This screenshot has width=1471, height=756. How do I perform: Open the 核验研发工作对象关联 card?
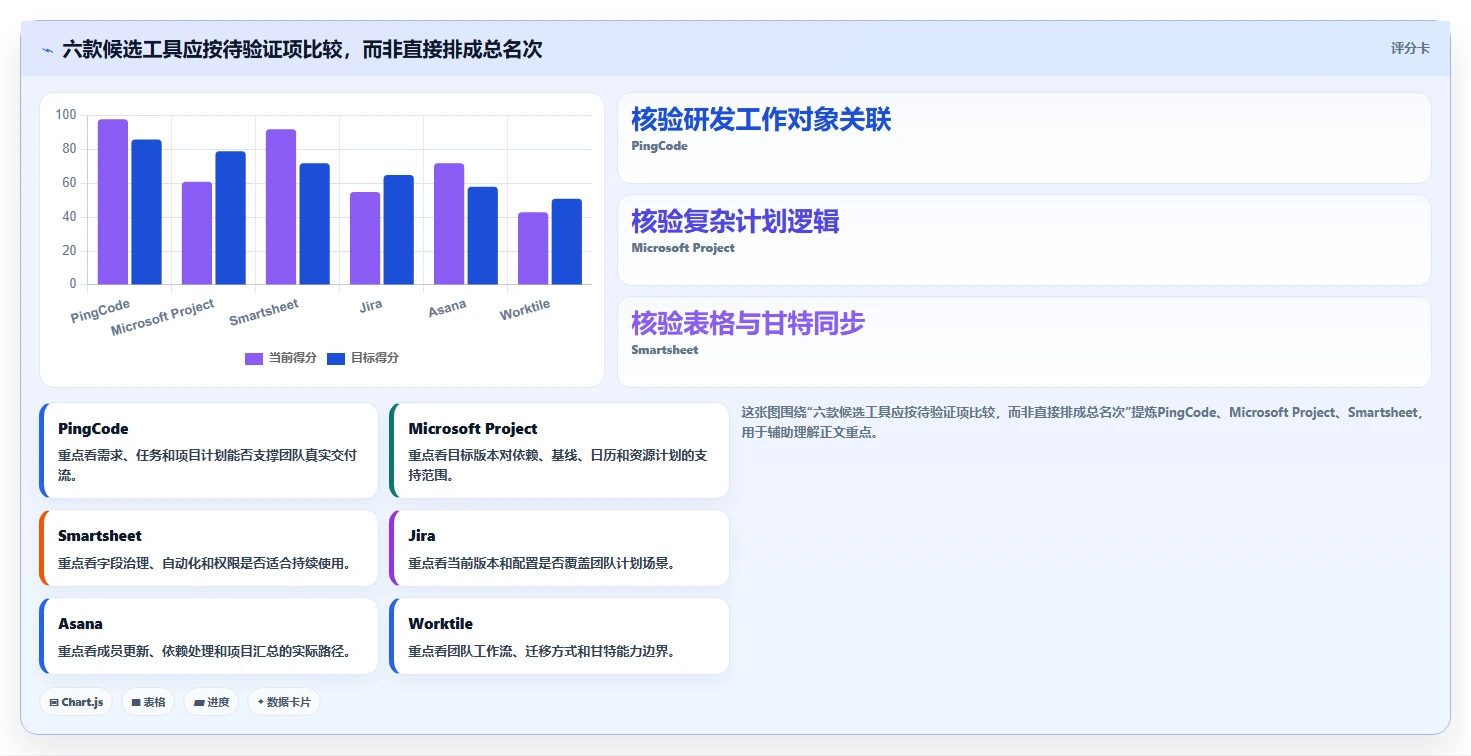click(1024, 138)
